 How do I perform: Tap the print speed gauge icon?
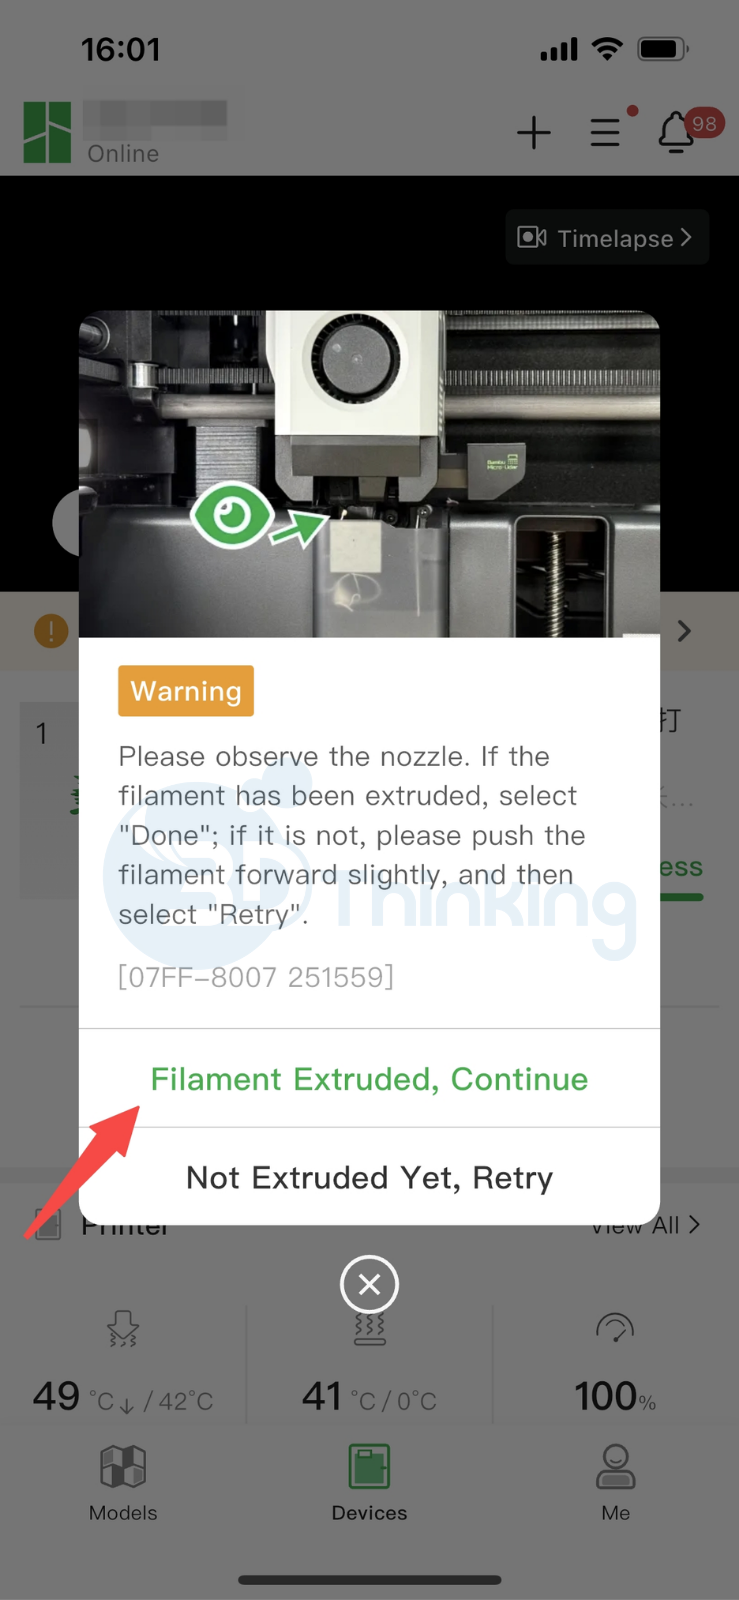[615, 1328]
